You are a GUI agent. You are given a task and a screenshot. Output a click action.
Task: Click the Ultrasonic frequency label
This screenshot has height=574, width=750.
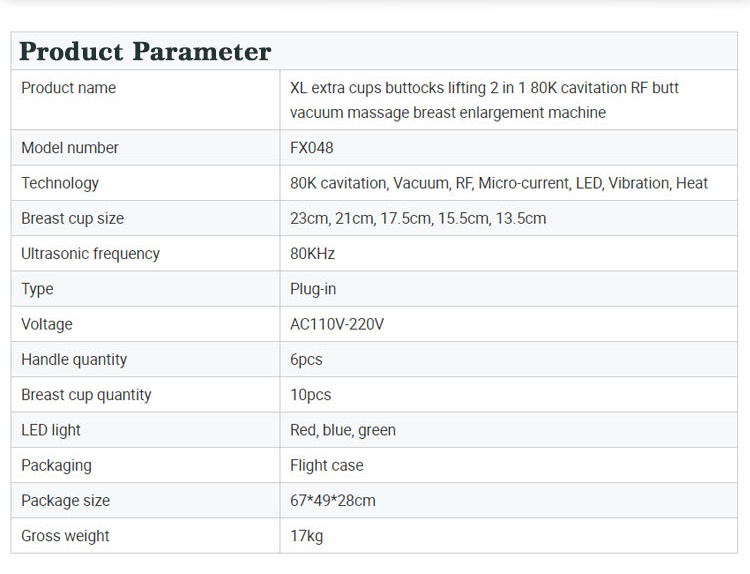tap(90, 254)
